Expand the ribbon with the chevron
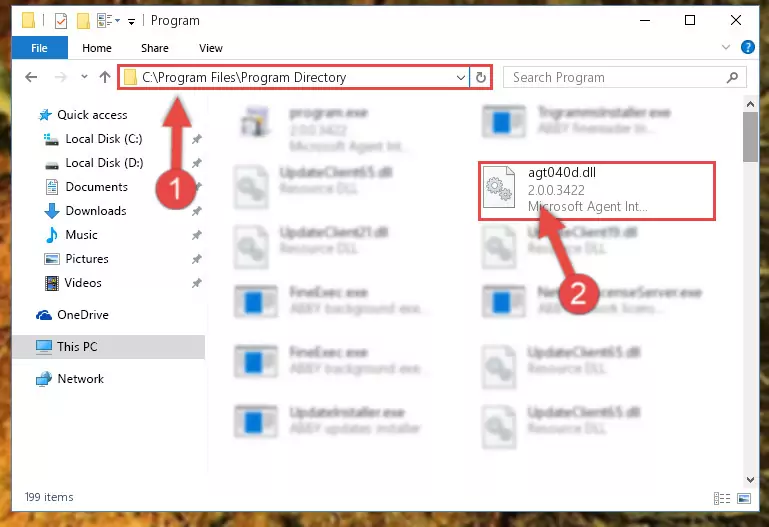Viewport: 769px width, 527px height. point(726,48)
